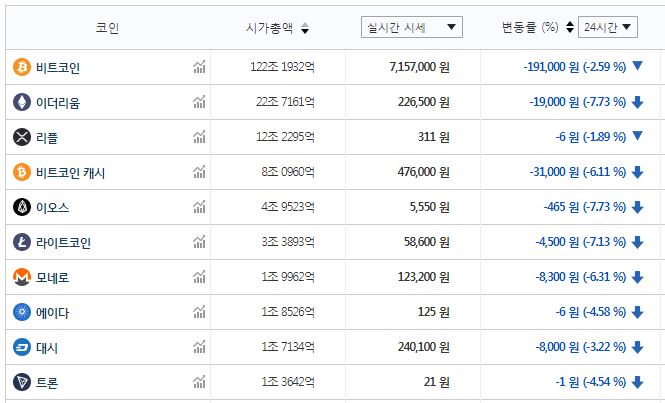Screen dimensions: 665x403
Task: Open chart icon for 비트코인 row
Action: [199, 67]
